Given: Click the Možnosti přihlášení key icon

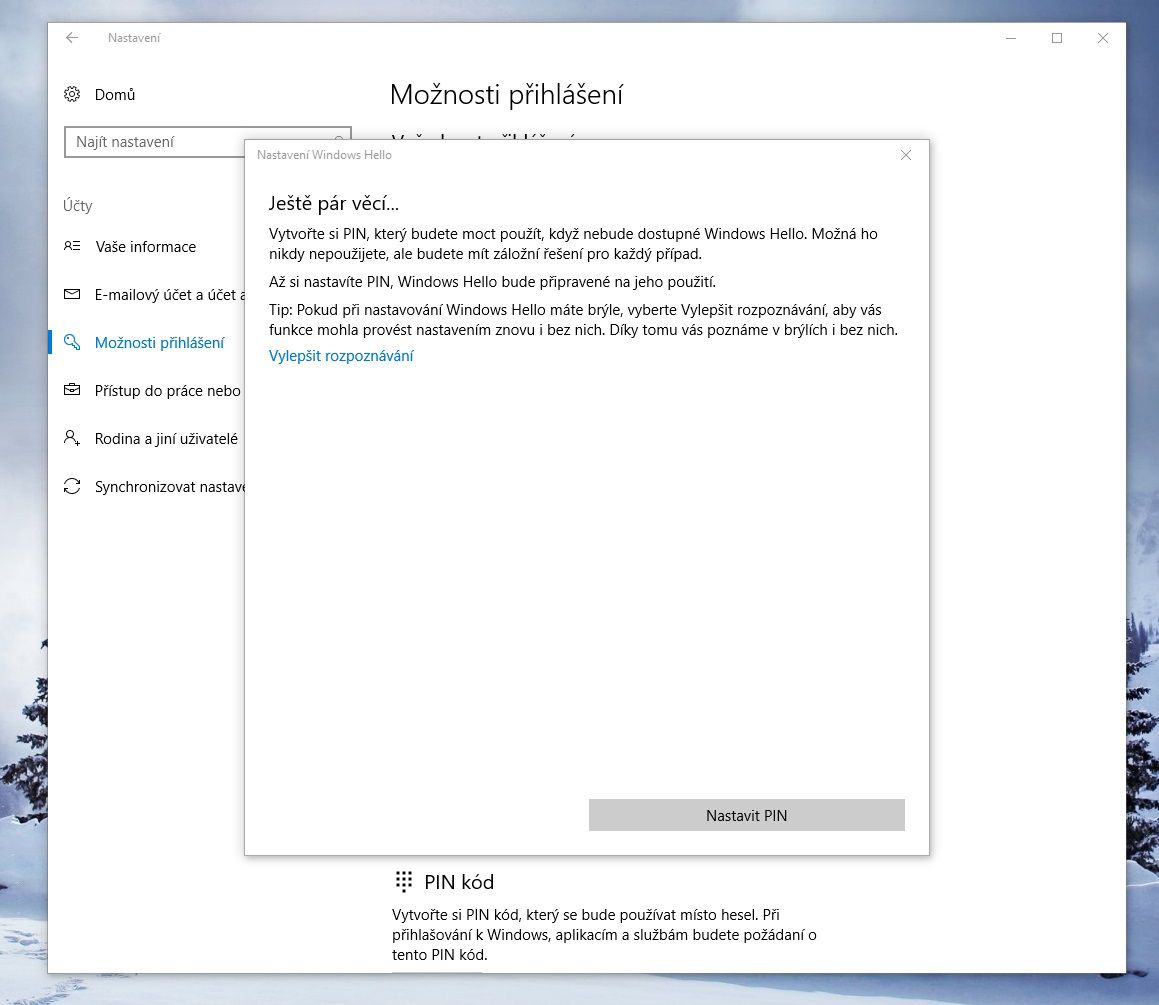Looking at the screenshot, I should click(x=72, y=342).
